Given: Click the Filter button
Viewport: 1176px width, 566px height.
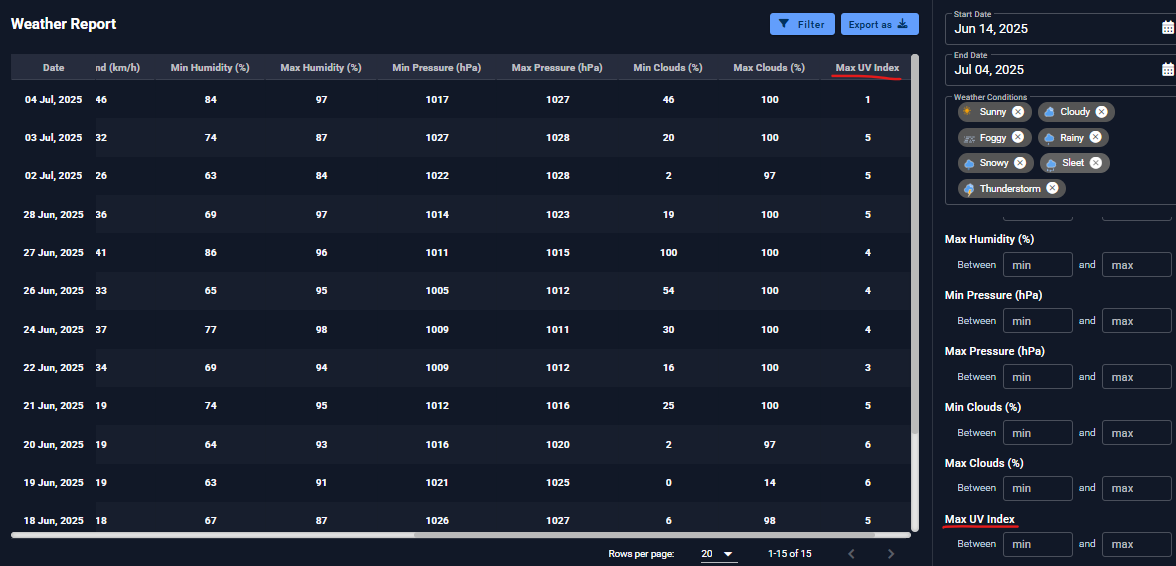Looking at the screenshot, I should click(x=802, y=24).
